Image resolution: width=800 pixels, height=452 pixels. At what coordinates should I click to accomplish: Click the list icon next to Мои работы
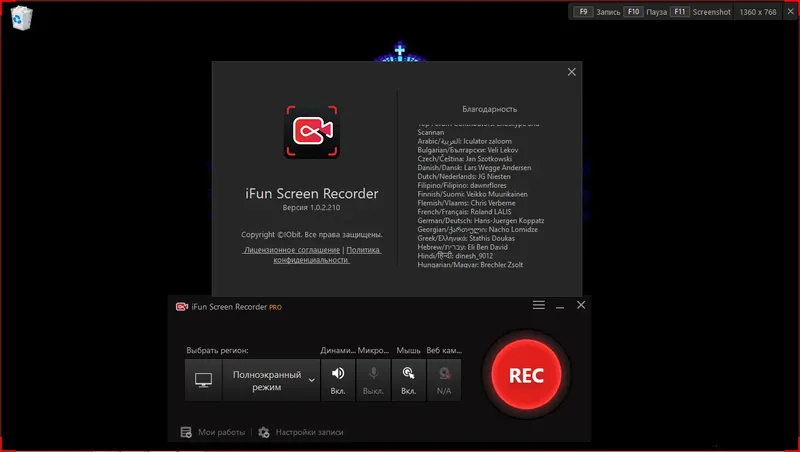pos(186,432)
